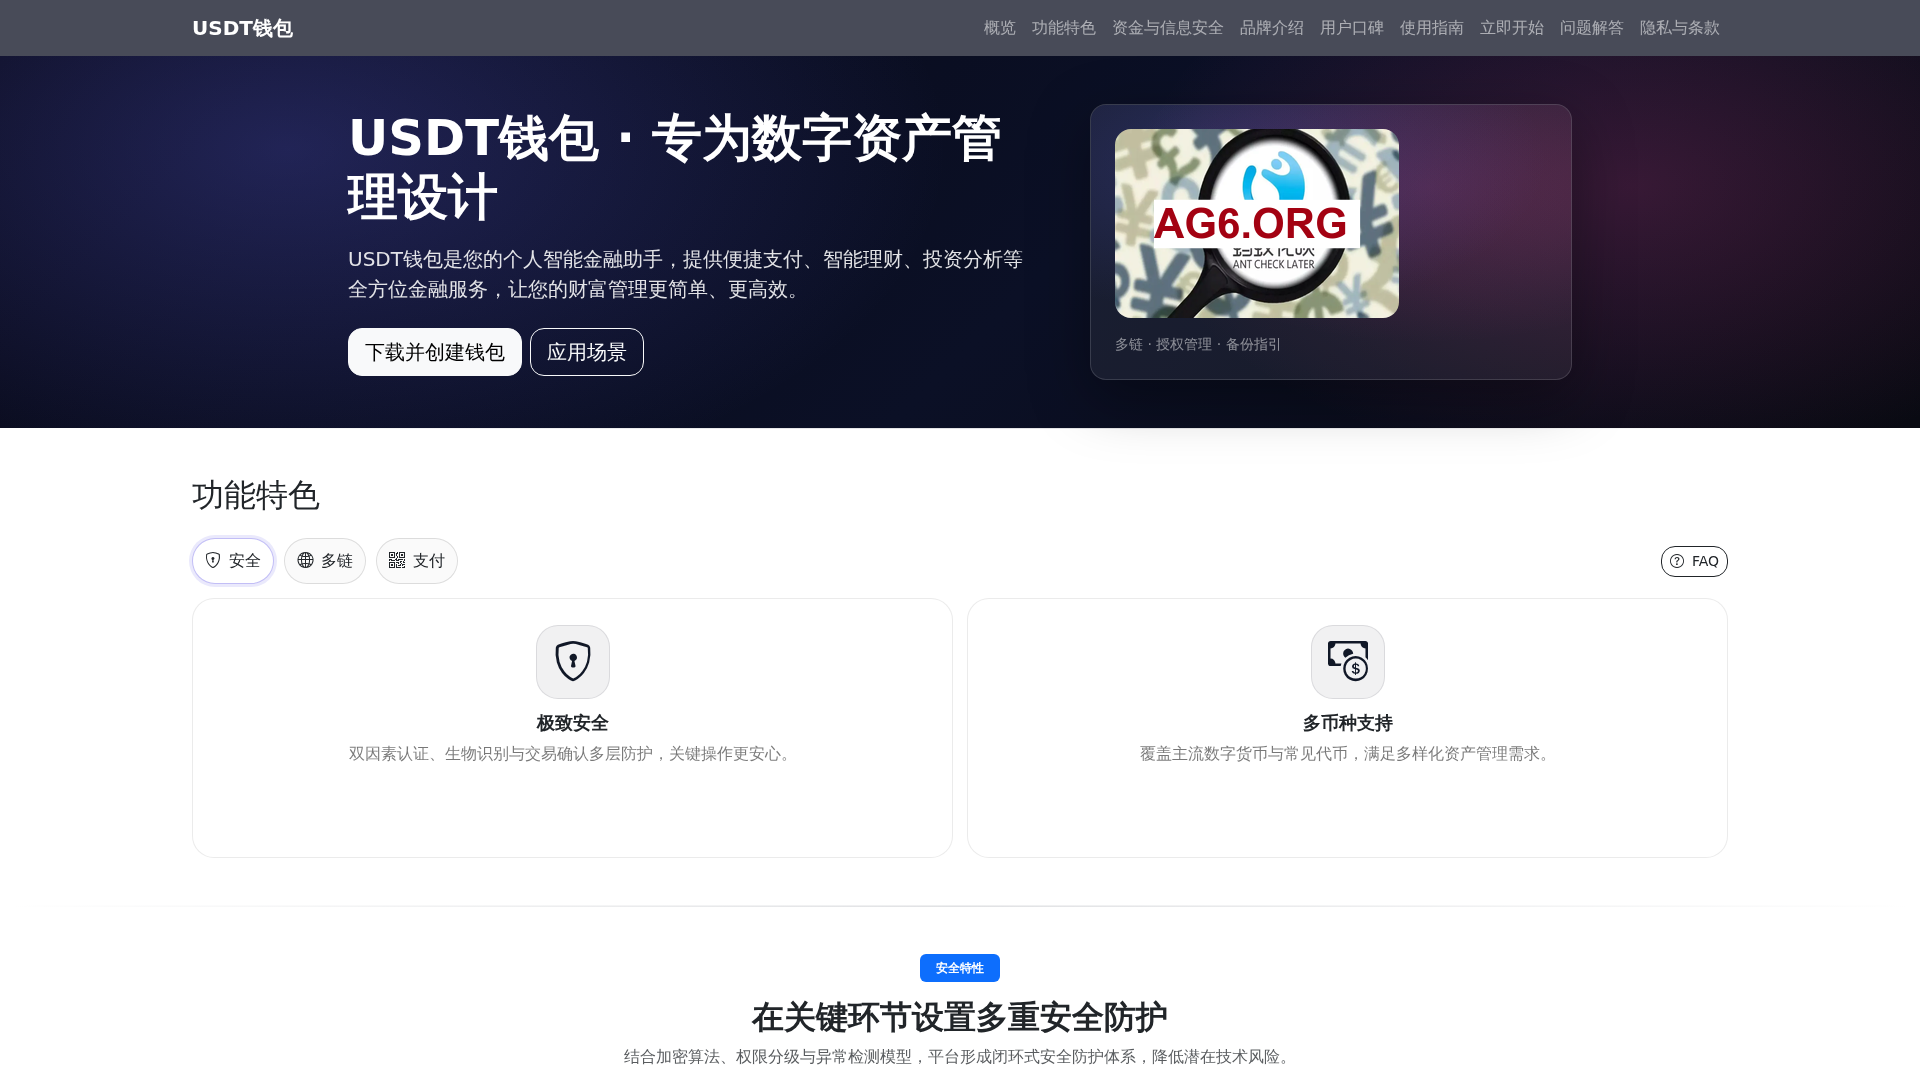Image resolution: width=1920 pixels, height=1080 pixels.
Task: Click the 多链 · 授权管理 · 备份指引 caption
Action: click(1198, 344)
